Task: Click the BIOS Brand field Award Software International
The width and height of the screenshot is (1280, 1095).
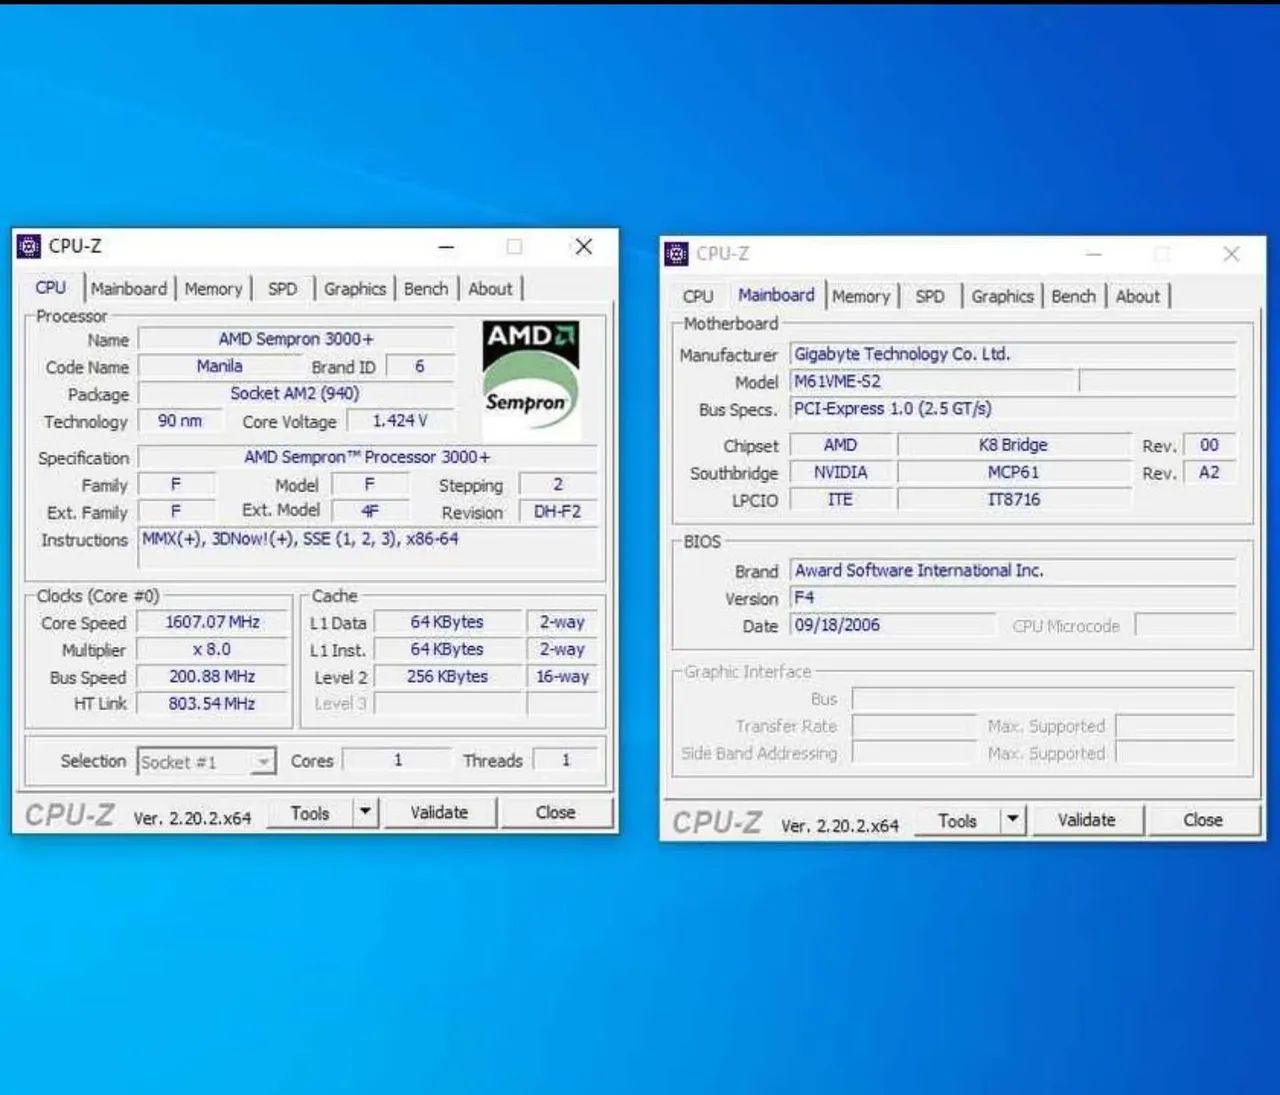Action: point(1014,570)
